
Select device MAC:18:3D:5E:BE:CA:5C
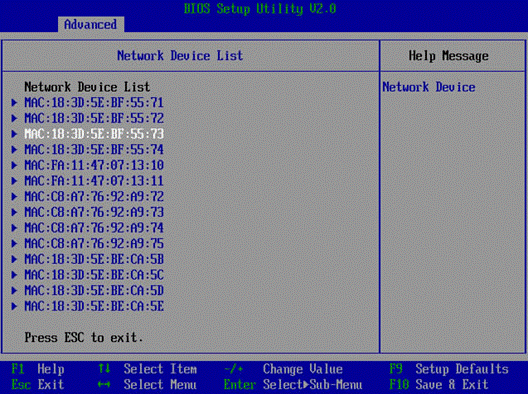94,275
